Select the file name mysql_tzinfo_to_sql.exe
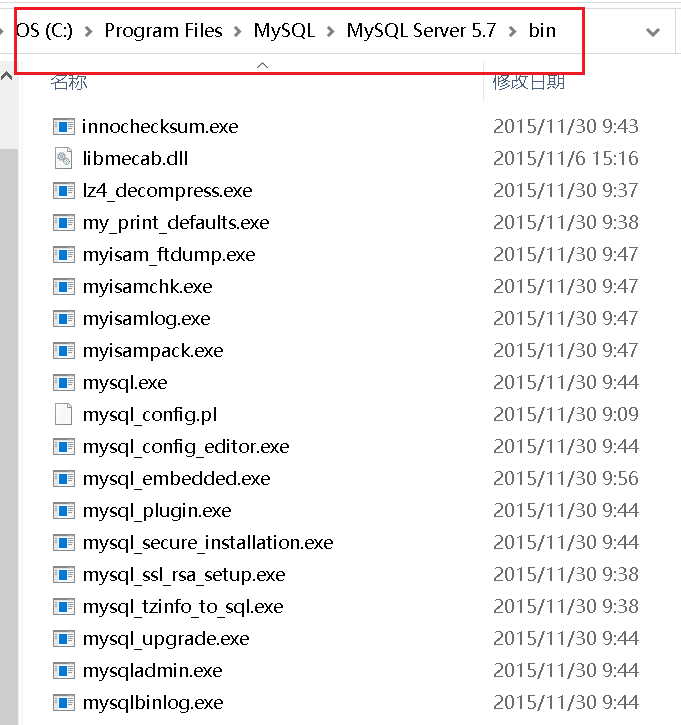Viewport: 681px width, 725px height. tap(183, 607)
